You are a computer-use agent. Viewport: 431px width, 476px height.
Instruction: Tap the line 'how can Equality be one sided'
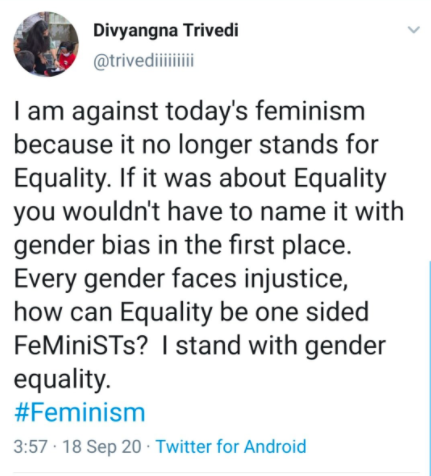pyautogui.click(x=191, y=312)
